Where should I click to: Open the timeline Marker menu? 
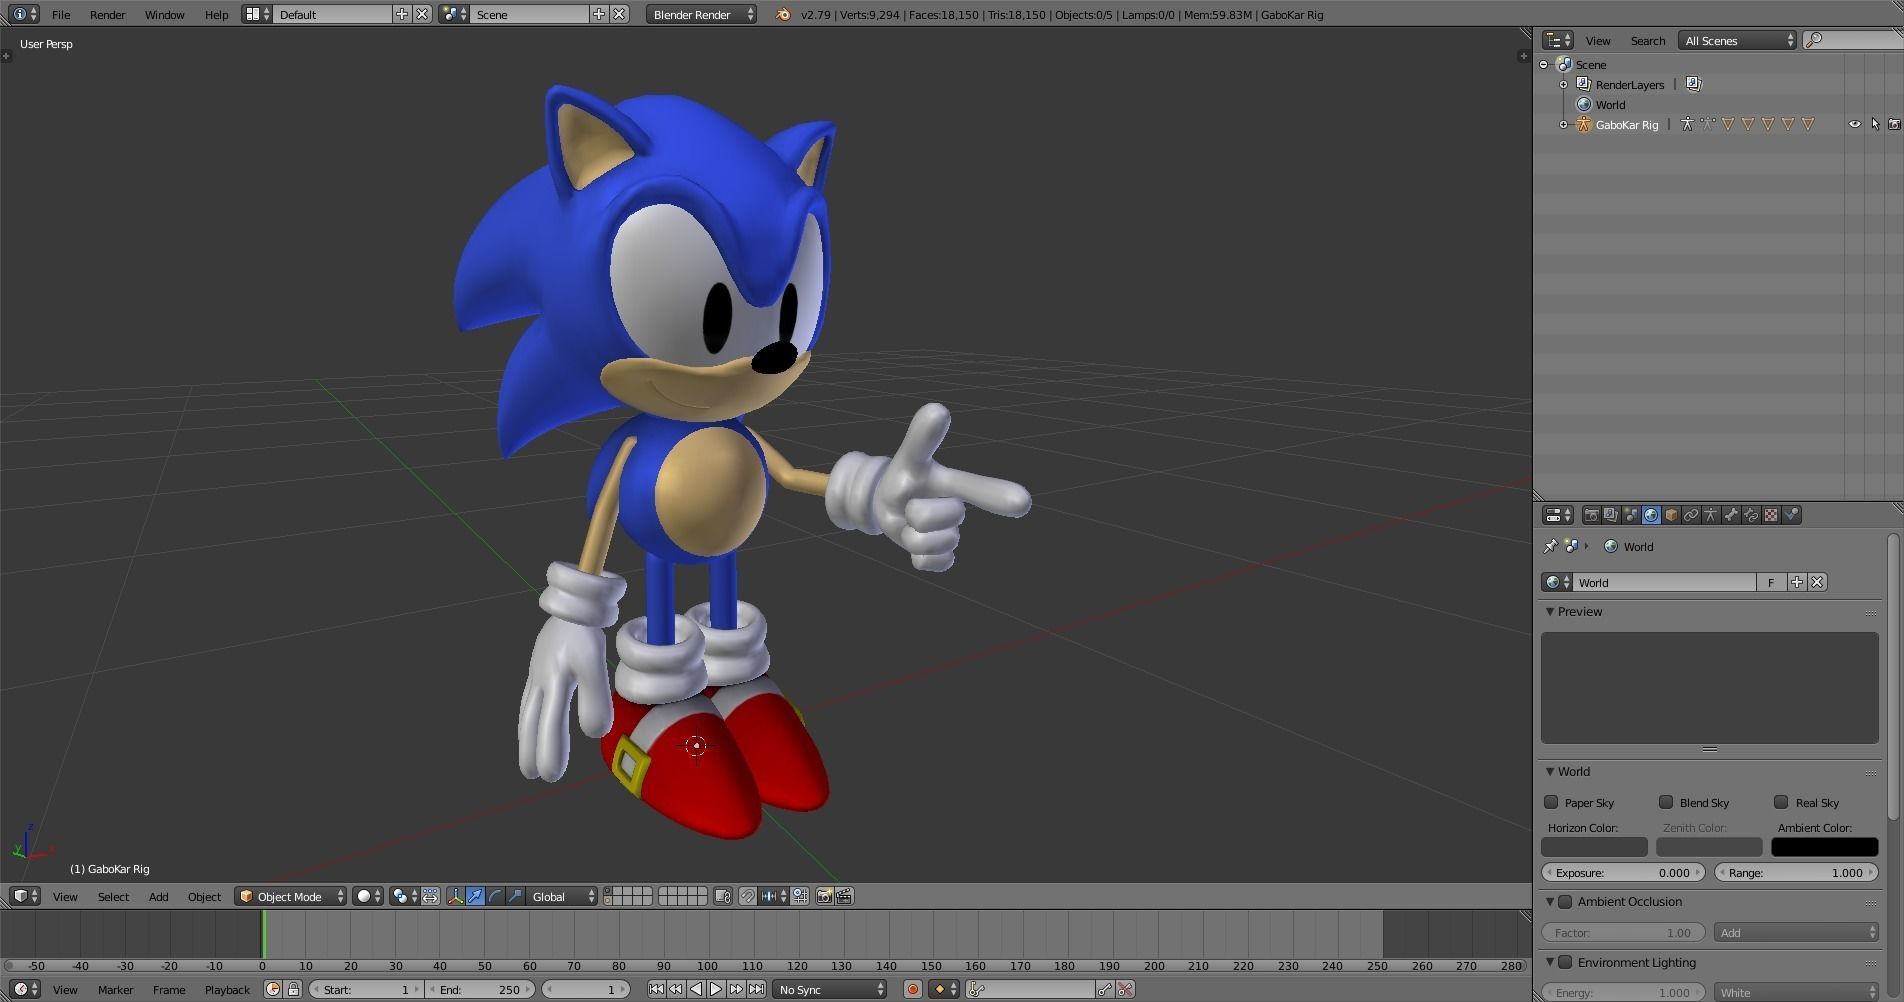(x=115, y=989)
